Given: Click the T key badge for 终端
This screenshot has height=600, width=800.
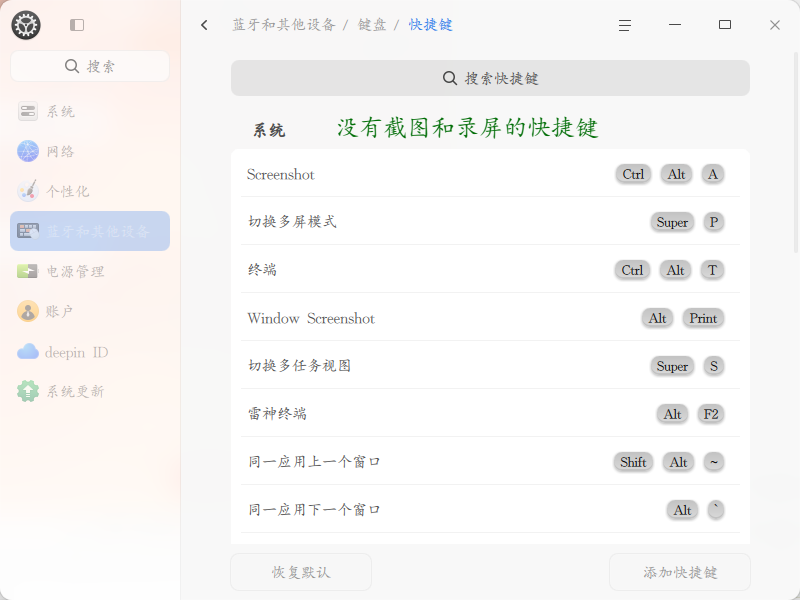Looking at the screenshot, I should click(713, 270).
